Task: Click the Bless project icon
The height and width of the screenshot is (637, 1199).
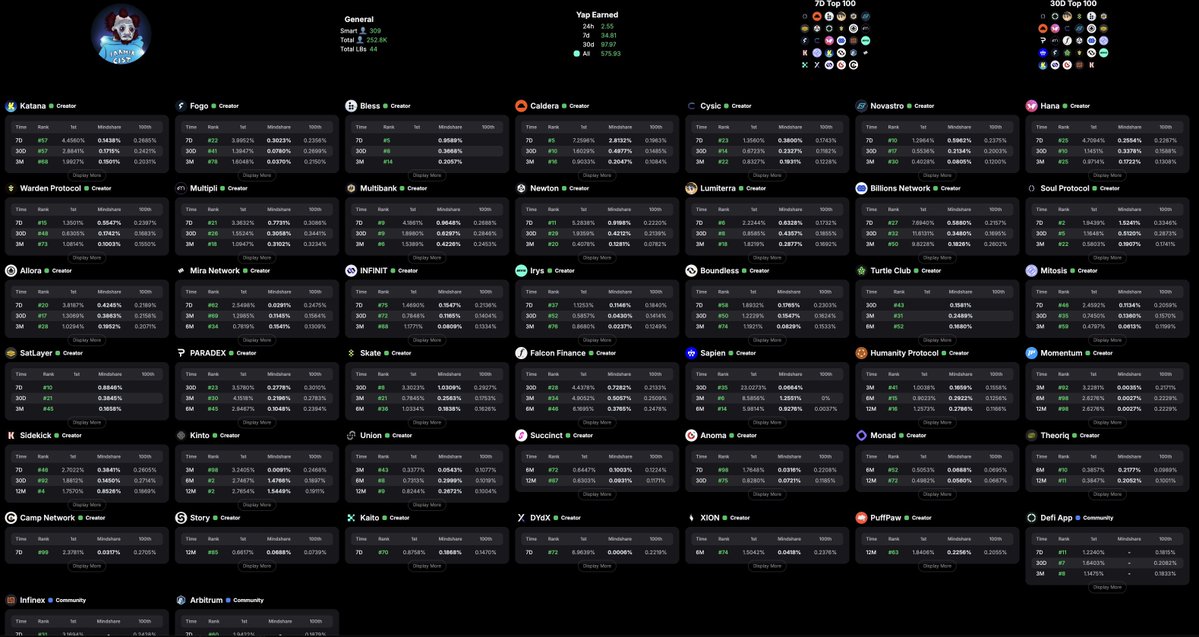Action: (351, 106)
